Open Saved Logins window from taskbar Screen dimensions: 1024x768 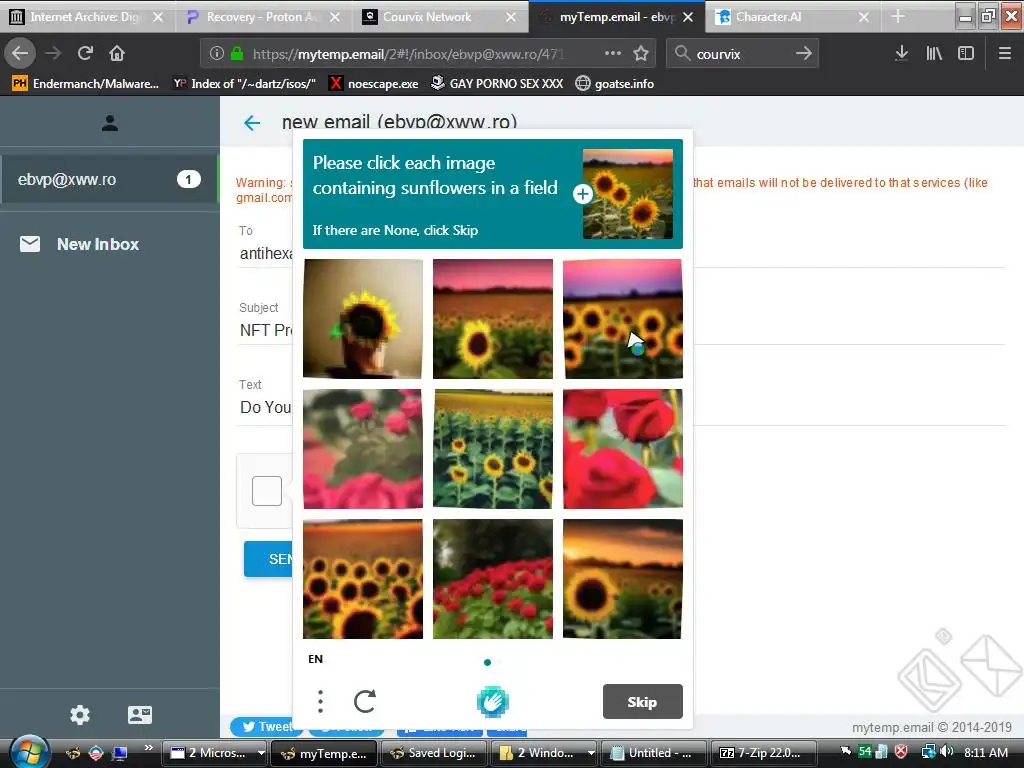click(434, 753)
